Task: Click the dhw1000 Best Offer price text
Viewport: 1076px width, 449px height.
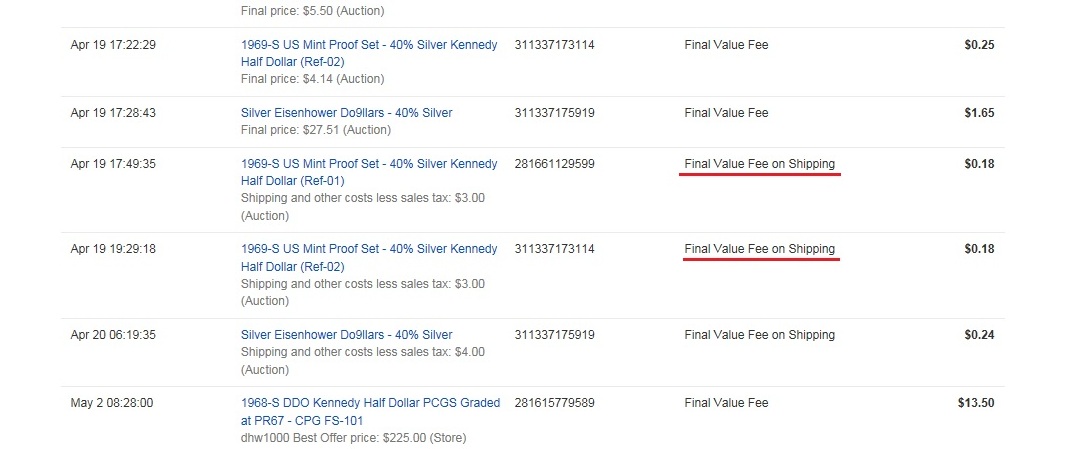Action: [x=353, y=437]
